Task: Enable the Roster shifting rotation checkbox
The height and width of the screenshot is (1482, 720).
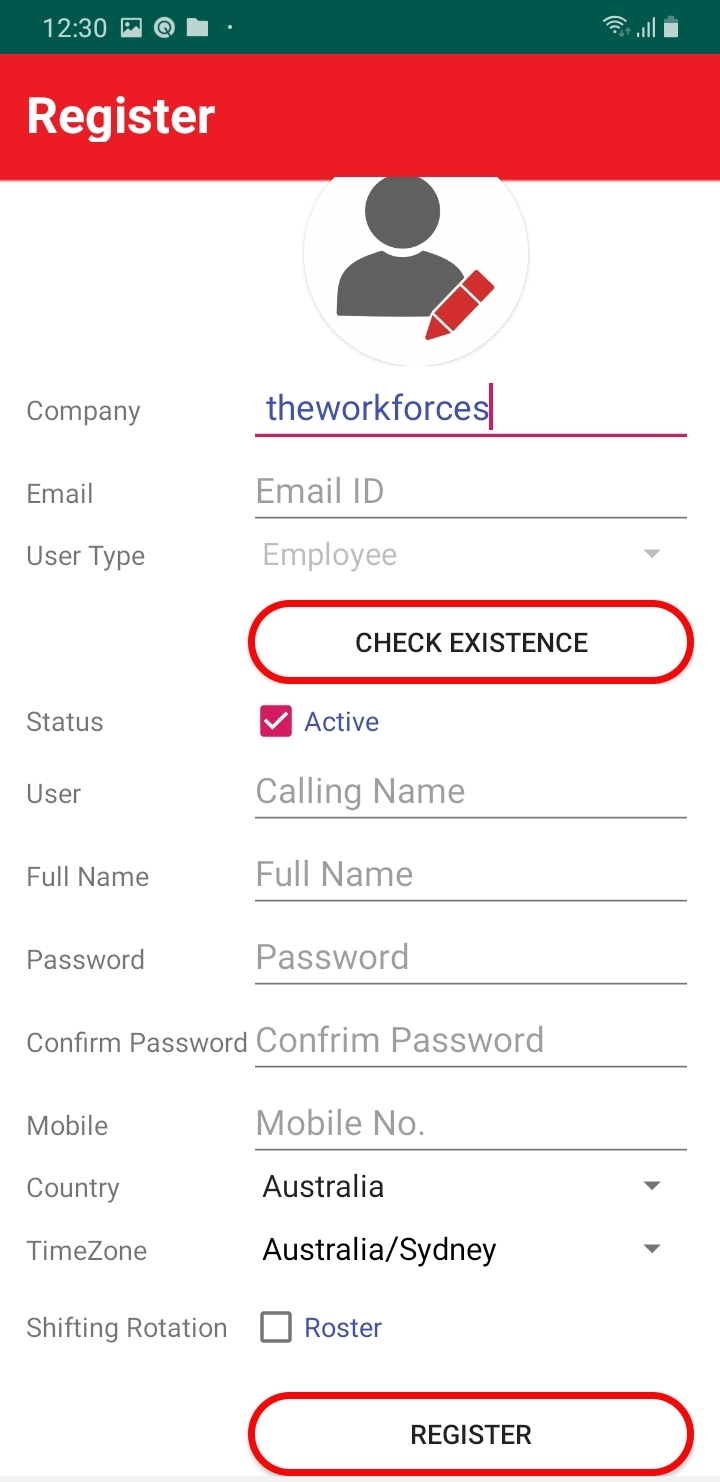Action: click(x=276, y=1328)
